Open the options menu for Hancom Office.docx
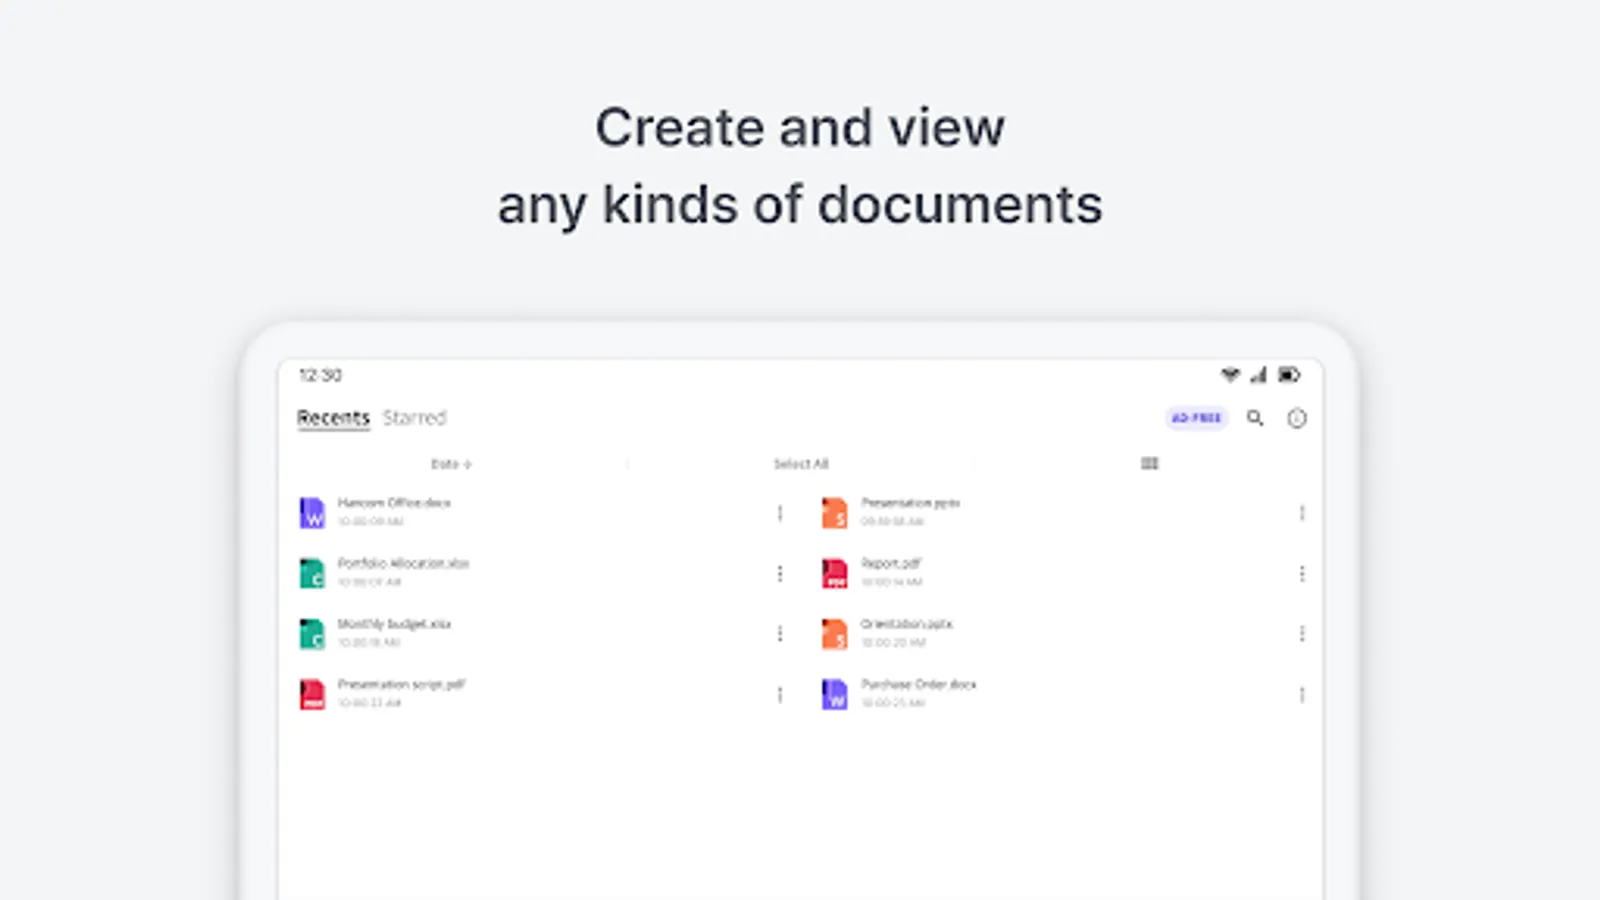Image resolution: width=1600 pixels, height=900 pixels. 781,512
